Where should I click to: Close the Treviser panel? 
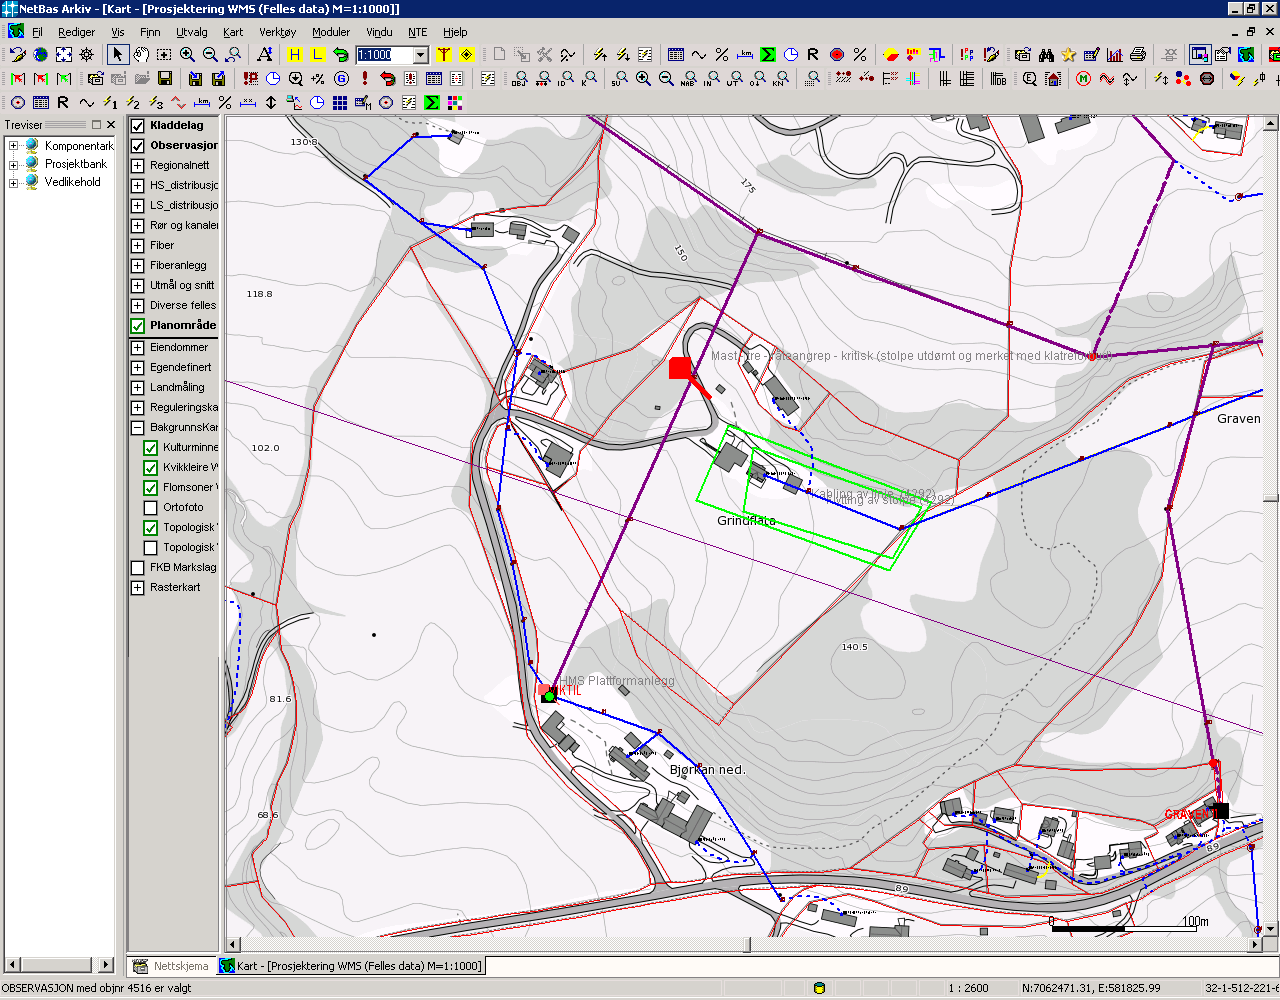coord(111,125)
